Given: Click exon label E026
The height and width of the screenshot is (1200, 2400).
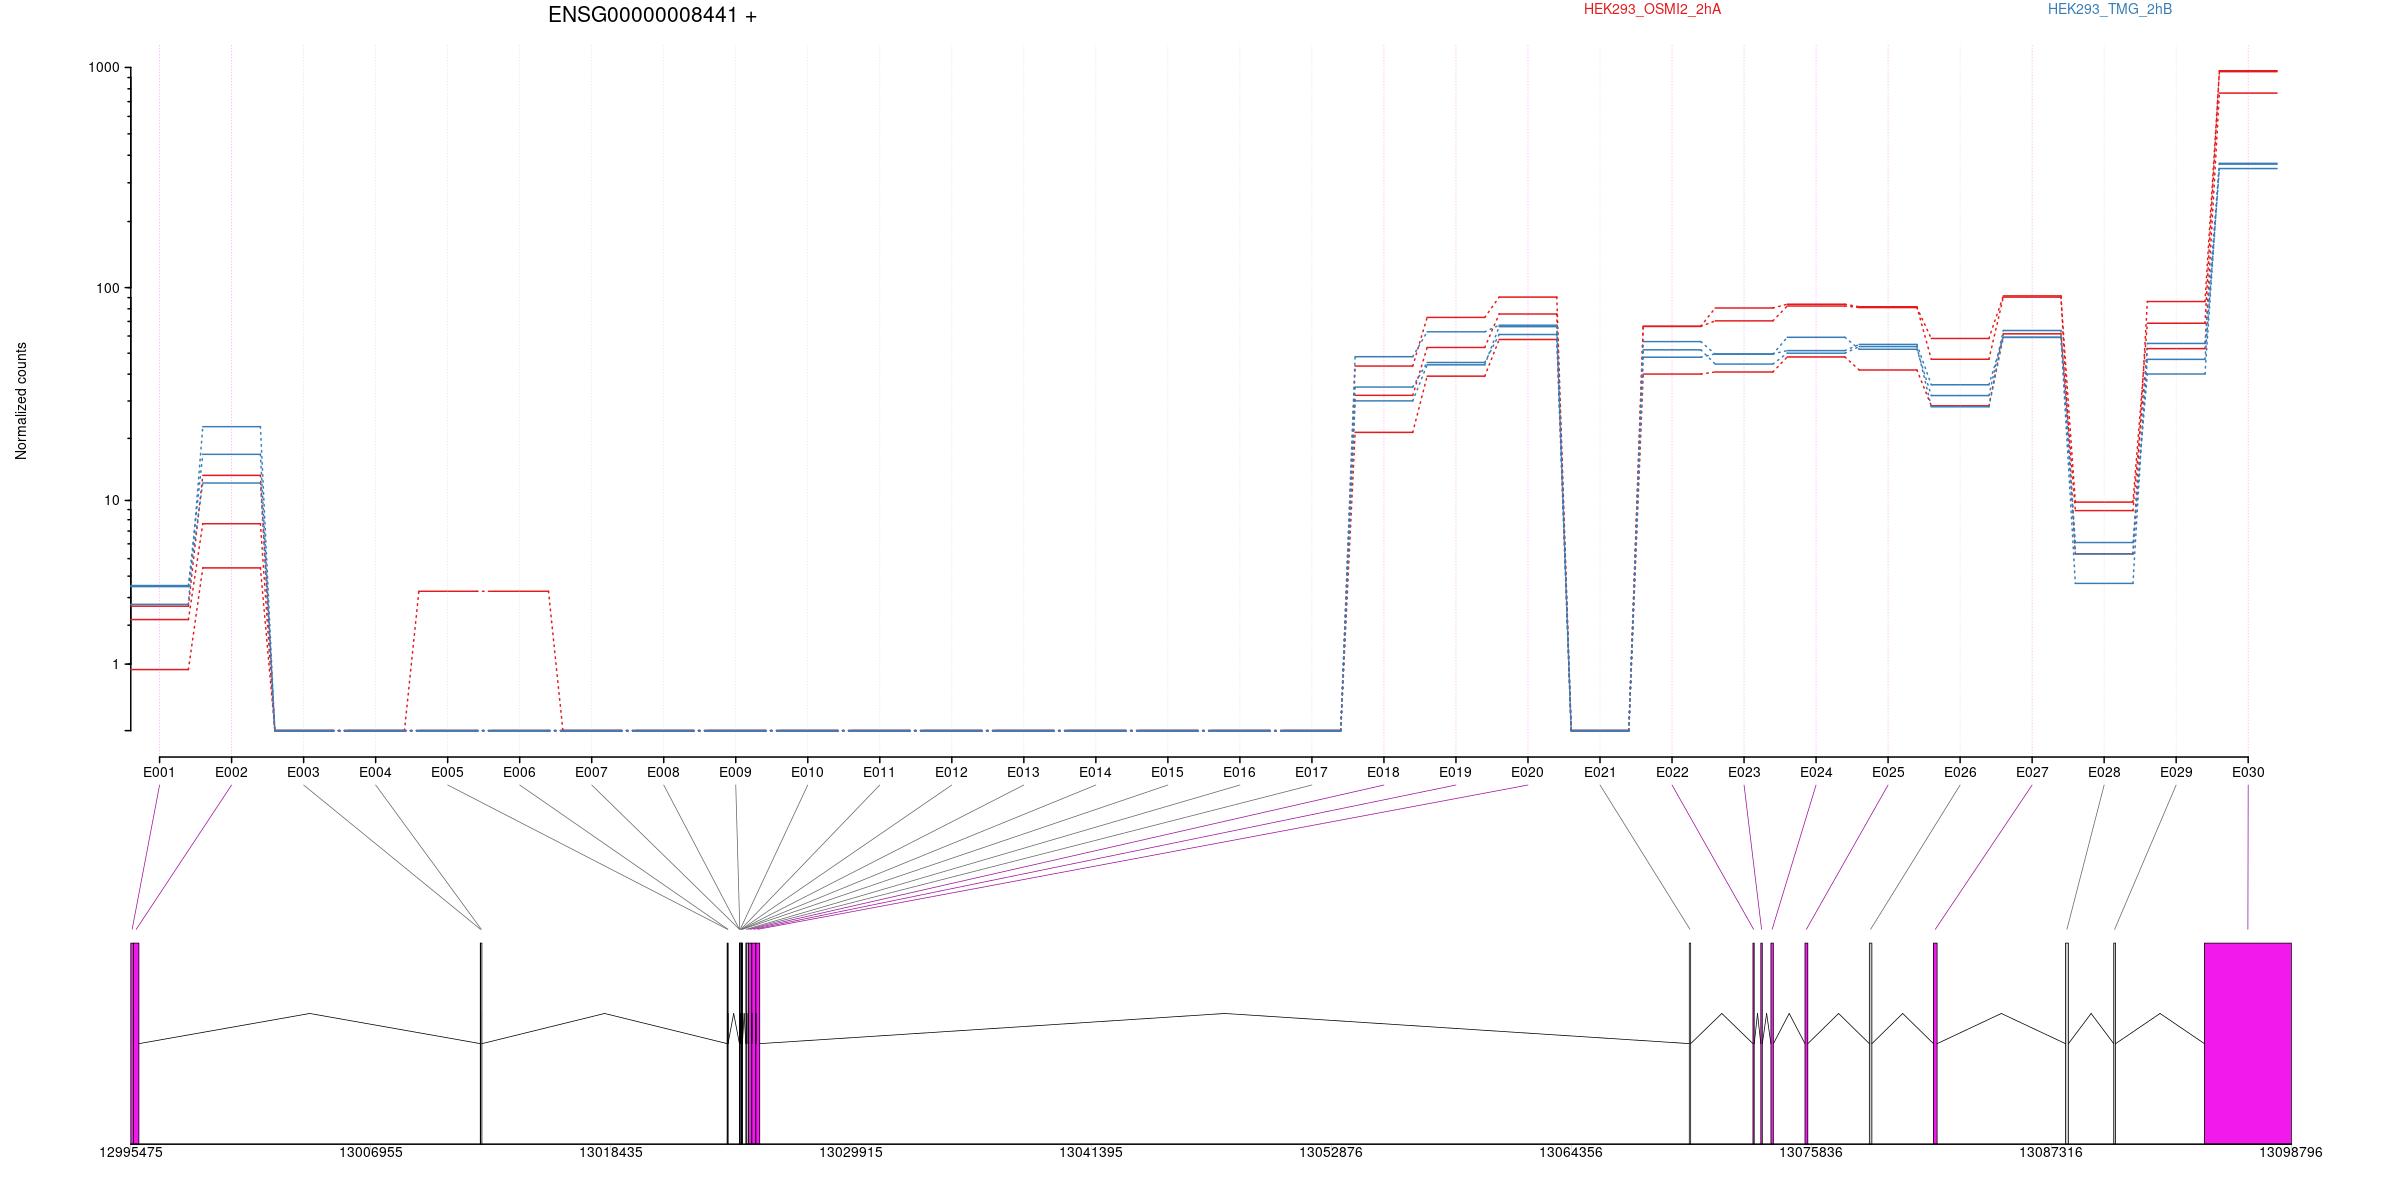Looking at the screenshot, I should click(x=1960, y=772).
